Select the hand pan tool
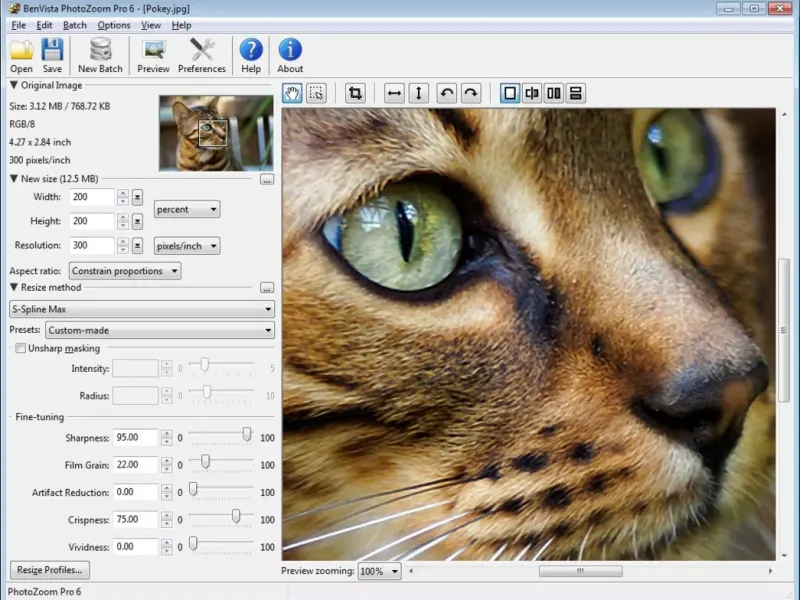This screenshot has height=600, width=800. tap(292, 93)
